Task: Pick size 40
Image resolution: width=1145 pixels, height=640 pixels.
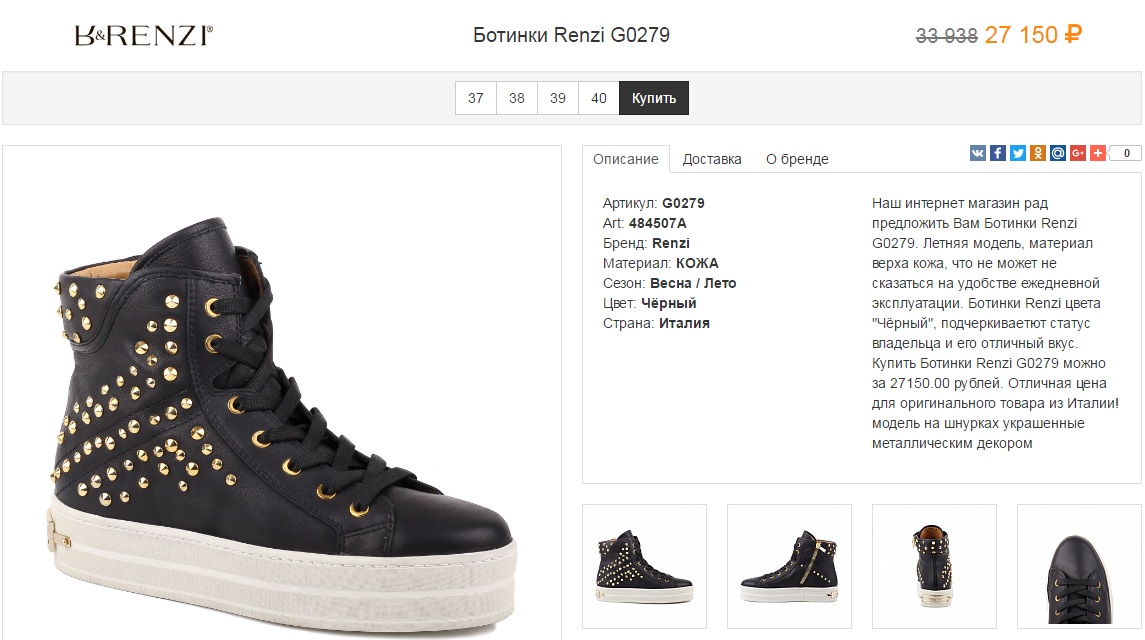Action: click(599, 98)
